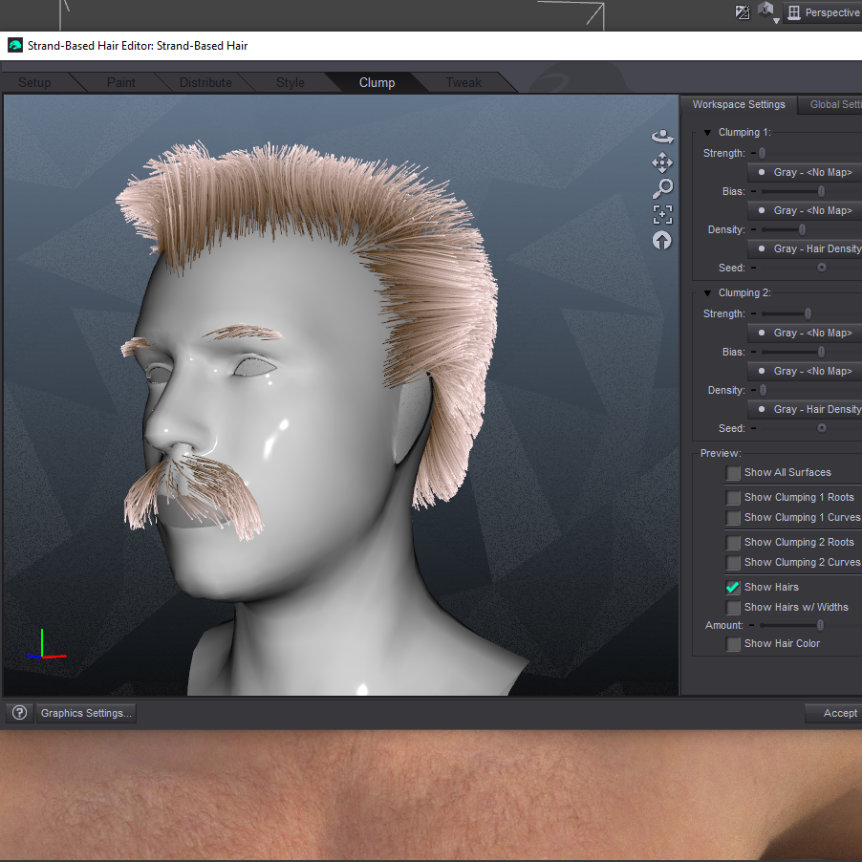The height and width of the screenshot is (862, 862).
Task: Select the orbit/rotate view icon
Action: (x=662, y=136)
